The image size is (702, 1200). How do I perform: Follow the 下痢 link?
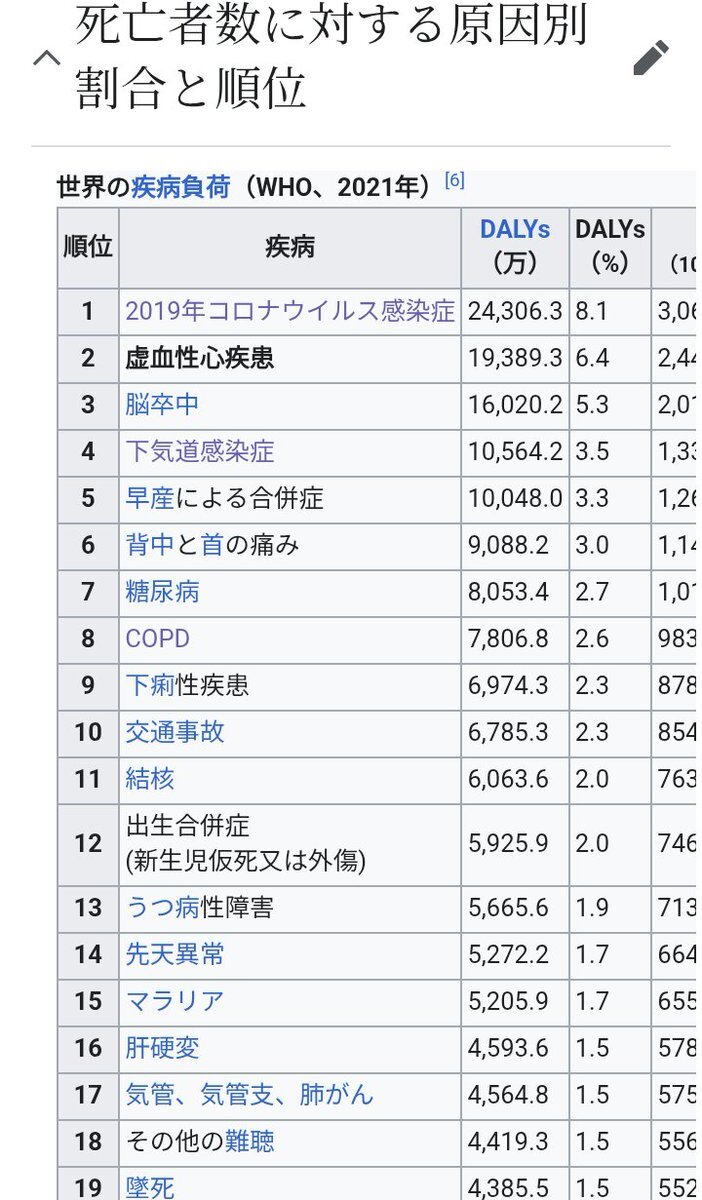tap(150, 685)
